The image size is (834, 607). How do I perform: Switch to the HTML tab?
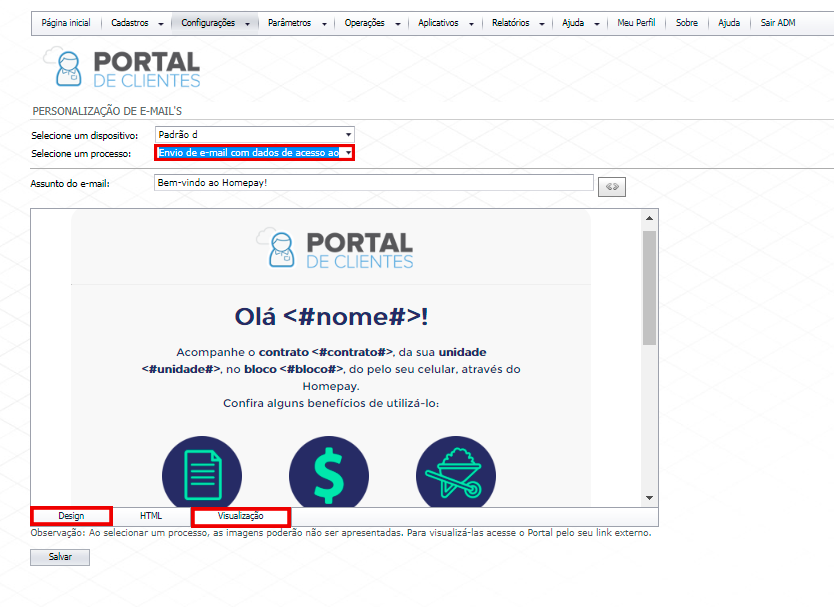click(x=151, y=516)
